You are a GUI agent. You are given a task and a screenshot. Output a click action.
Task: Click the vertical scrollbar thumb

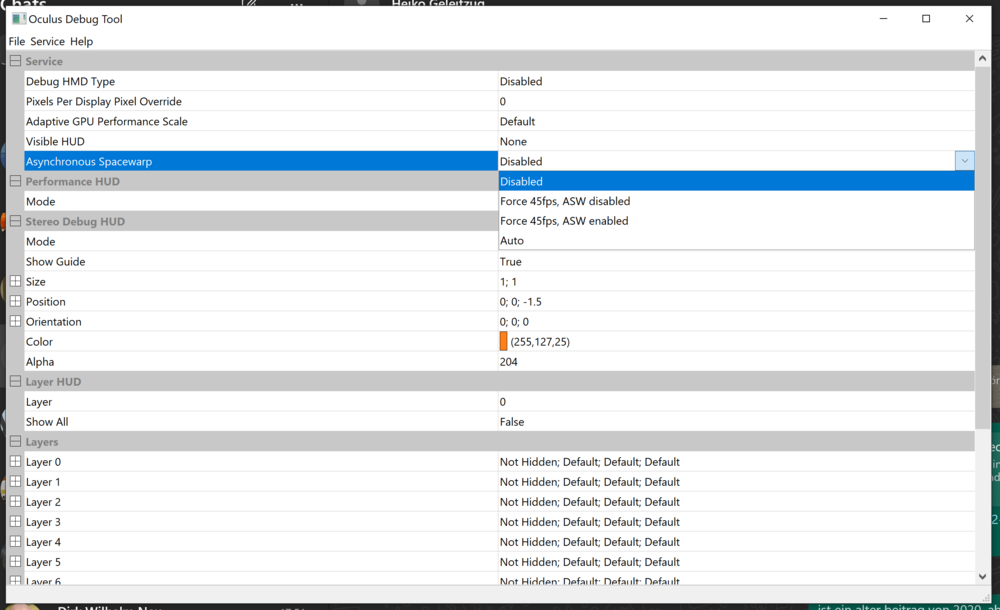982,248
